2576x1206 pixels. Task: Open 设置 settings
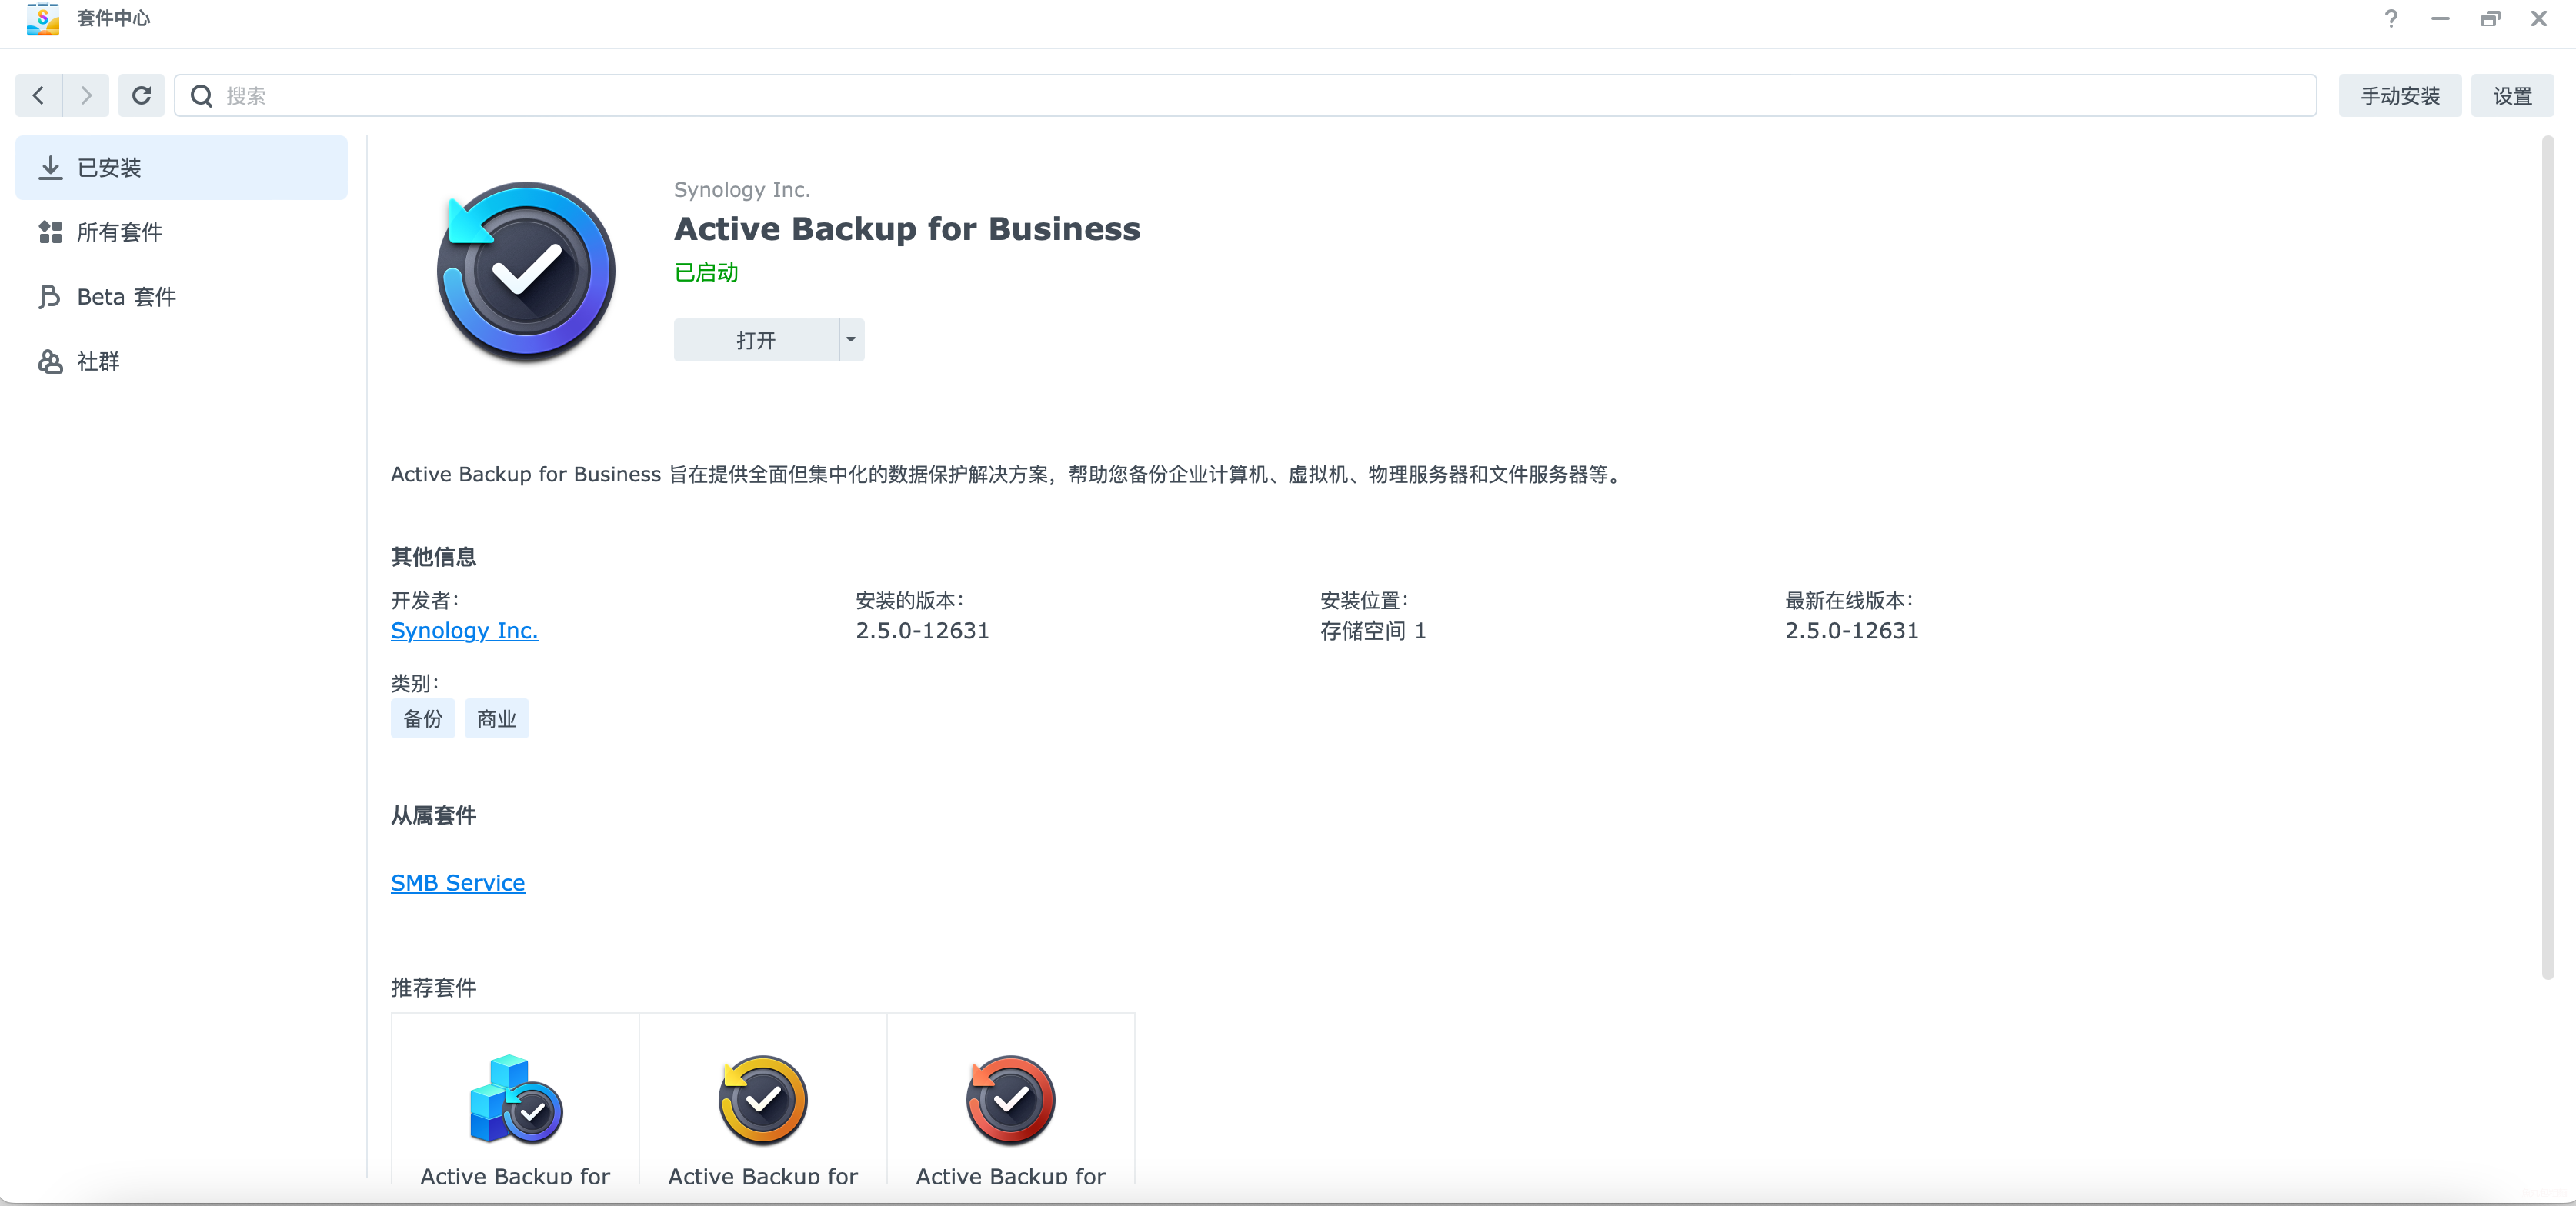(x=2511, y=95)
